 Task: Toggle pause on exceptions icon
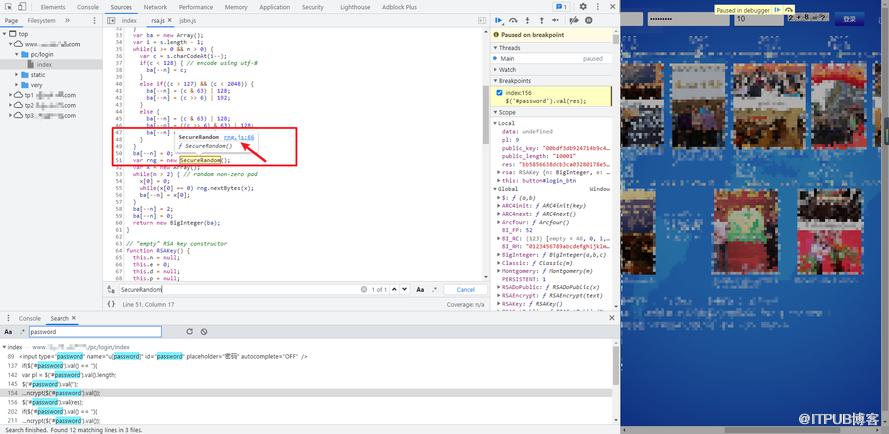(589, 20)
